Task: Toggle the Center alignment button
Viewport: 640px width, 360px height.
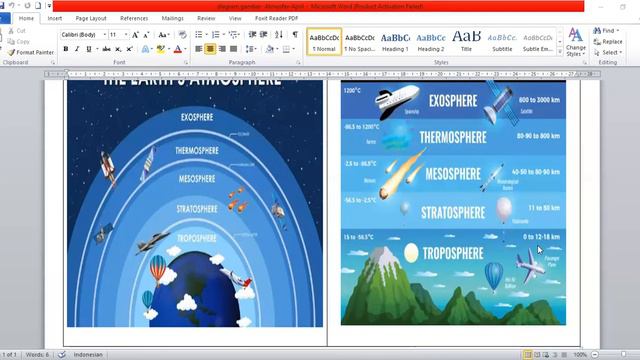Action: pos(210,49)
